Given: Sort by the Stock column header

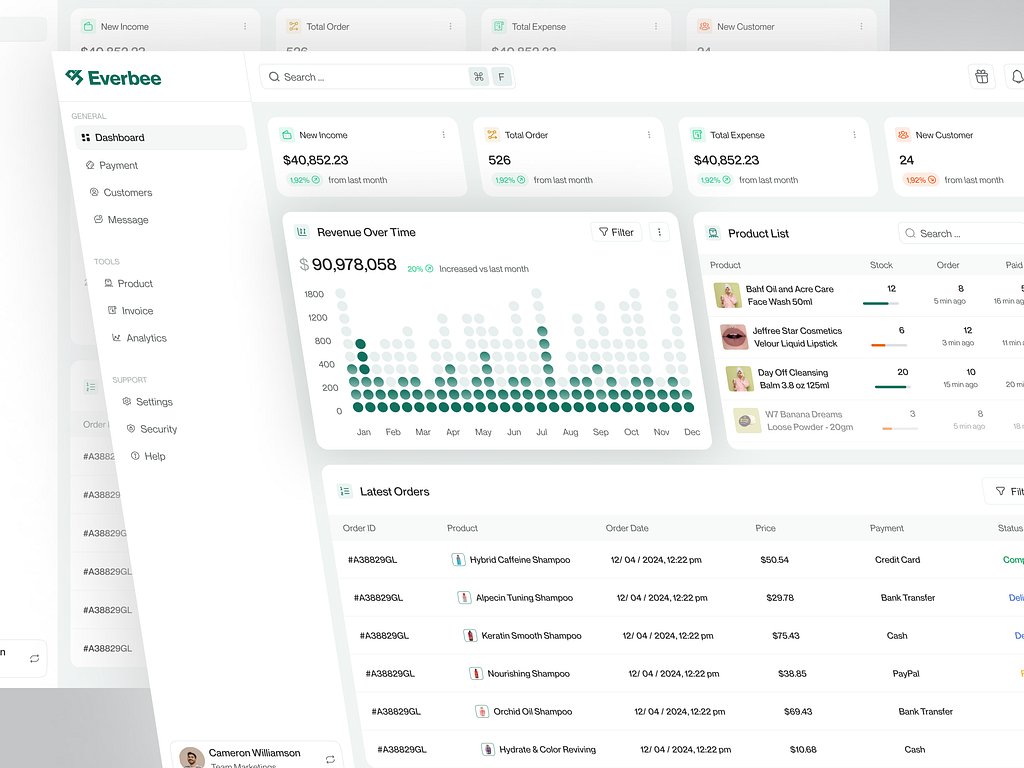Looking at the screenshot, I should pyautogui.click(x=881, y=264).
